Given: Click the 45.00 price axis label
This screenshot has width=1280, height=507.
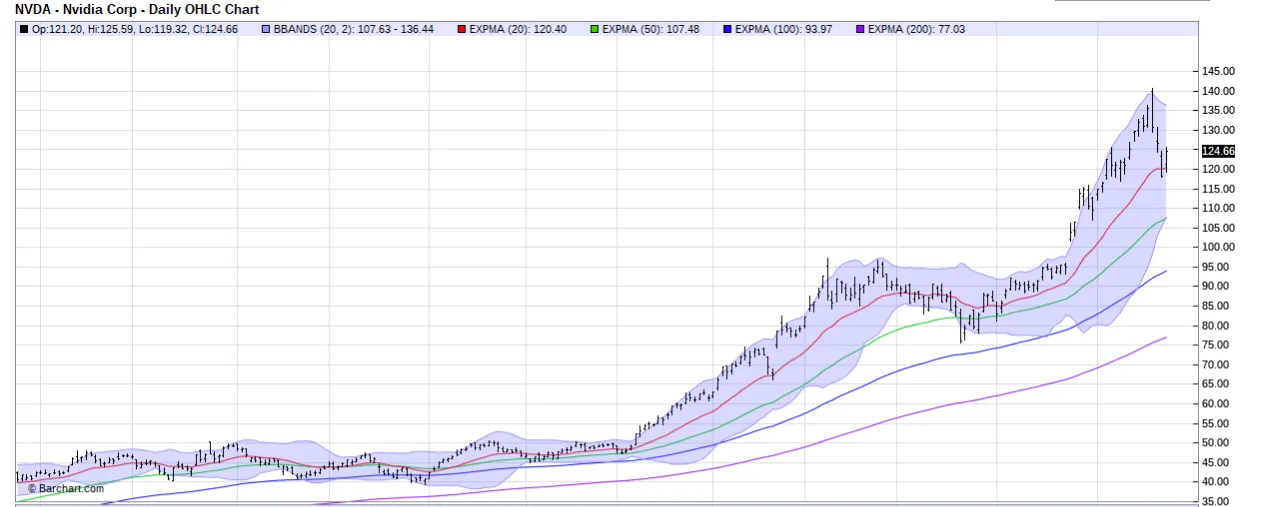Looking at the screenshot, I should click(1218, 462).
